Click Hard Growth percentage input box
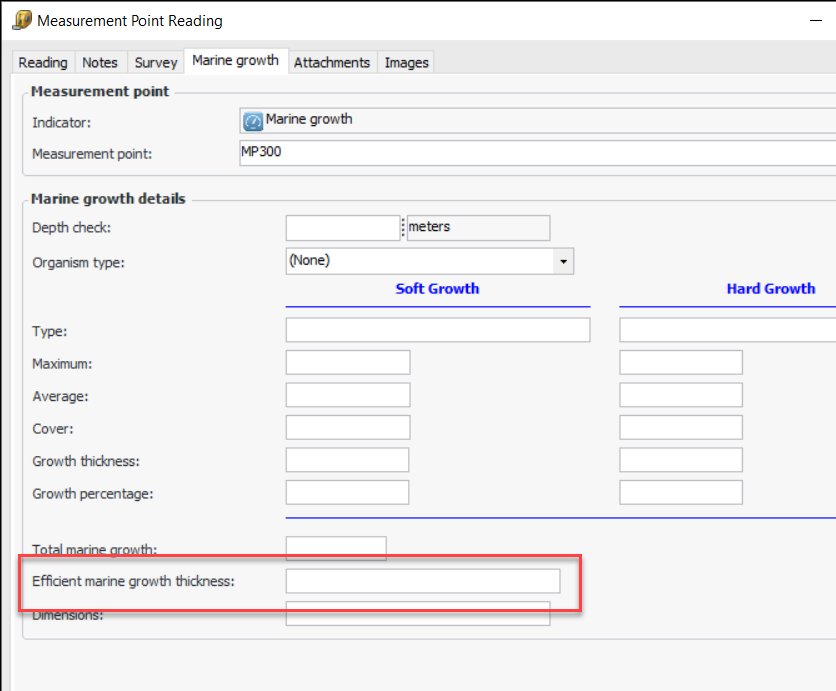Image resolution: width=836 pixels, height=691 pixels. (681, 492)
